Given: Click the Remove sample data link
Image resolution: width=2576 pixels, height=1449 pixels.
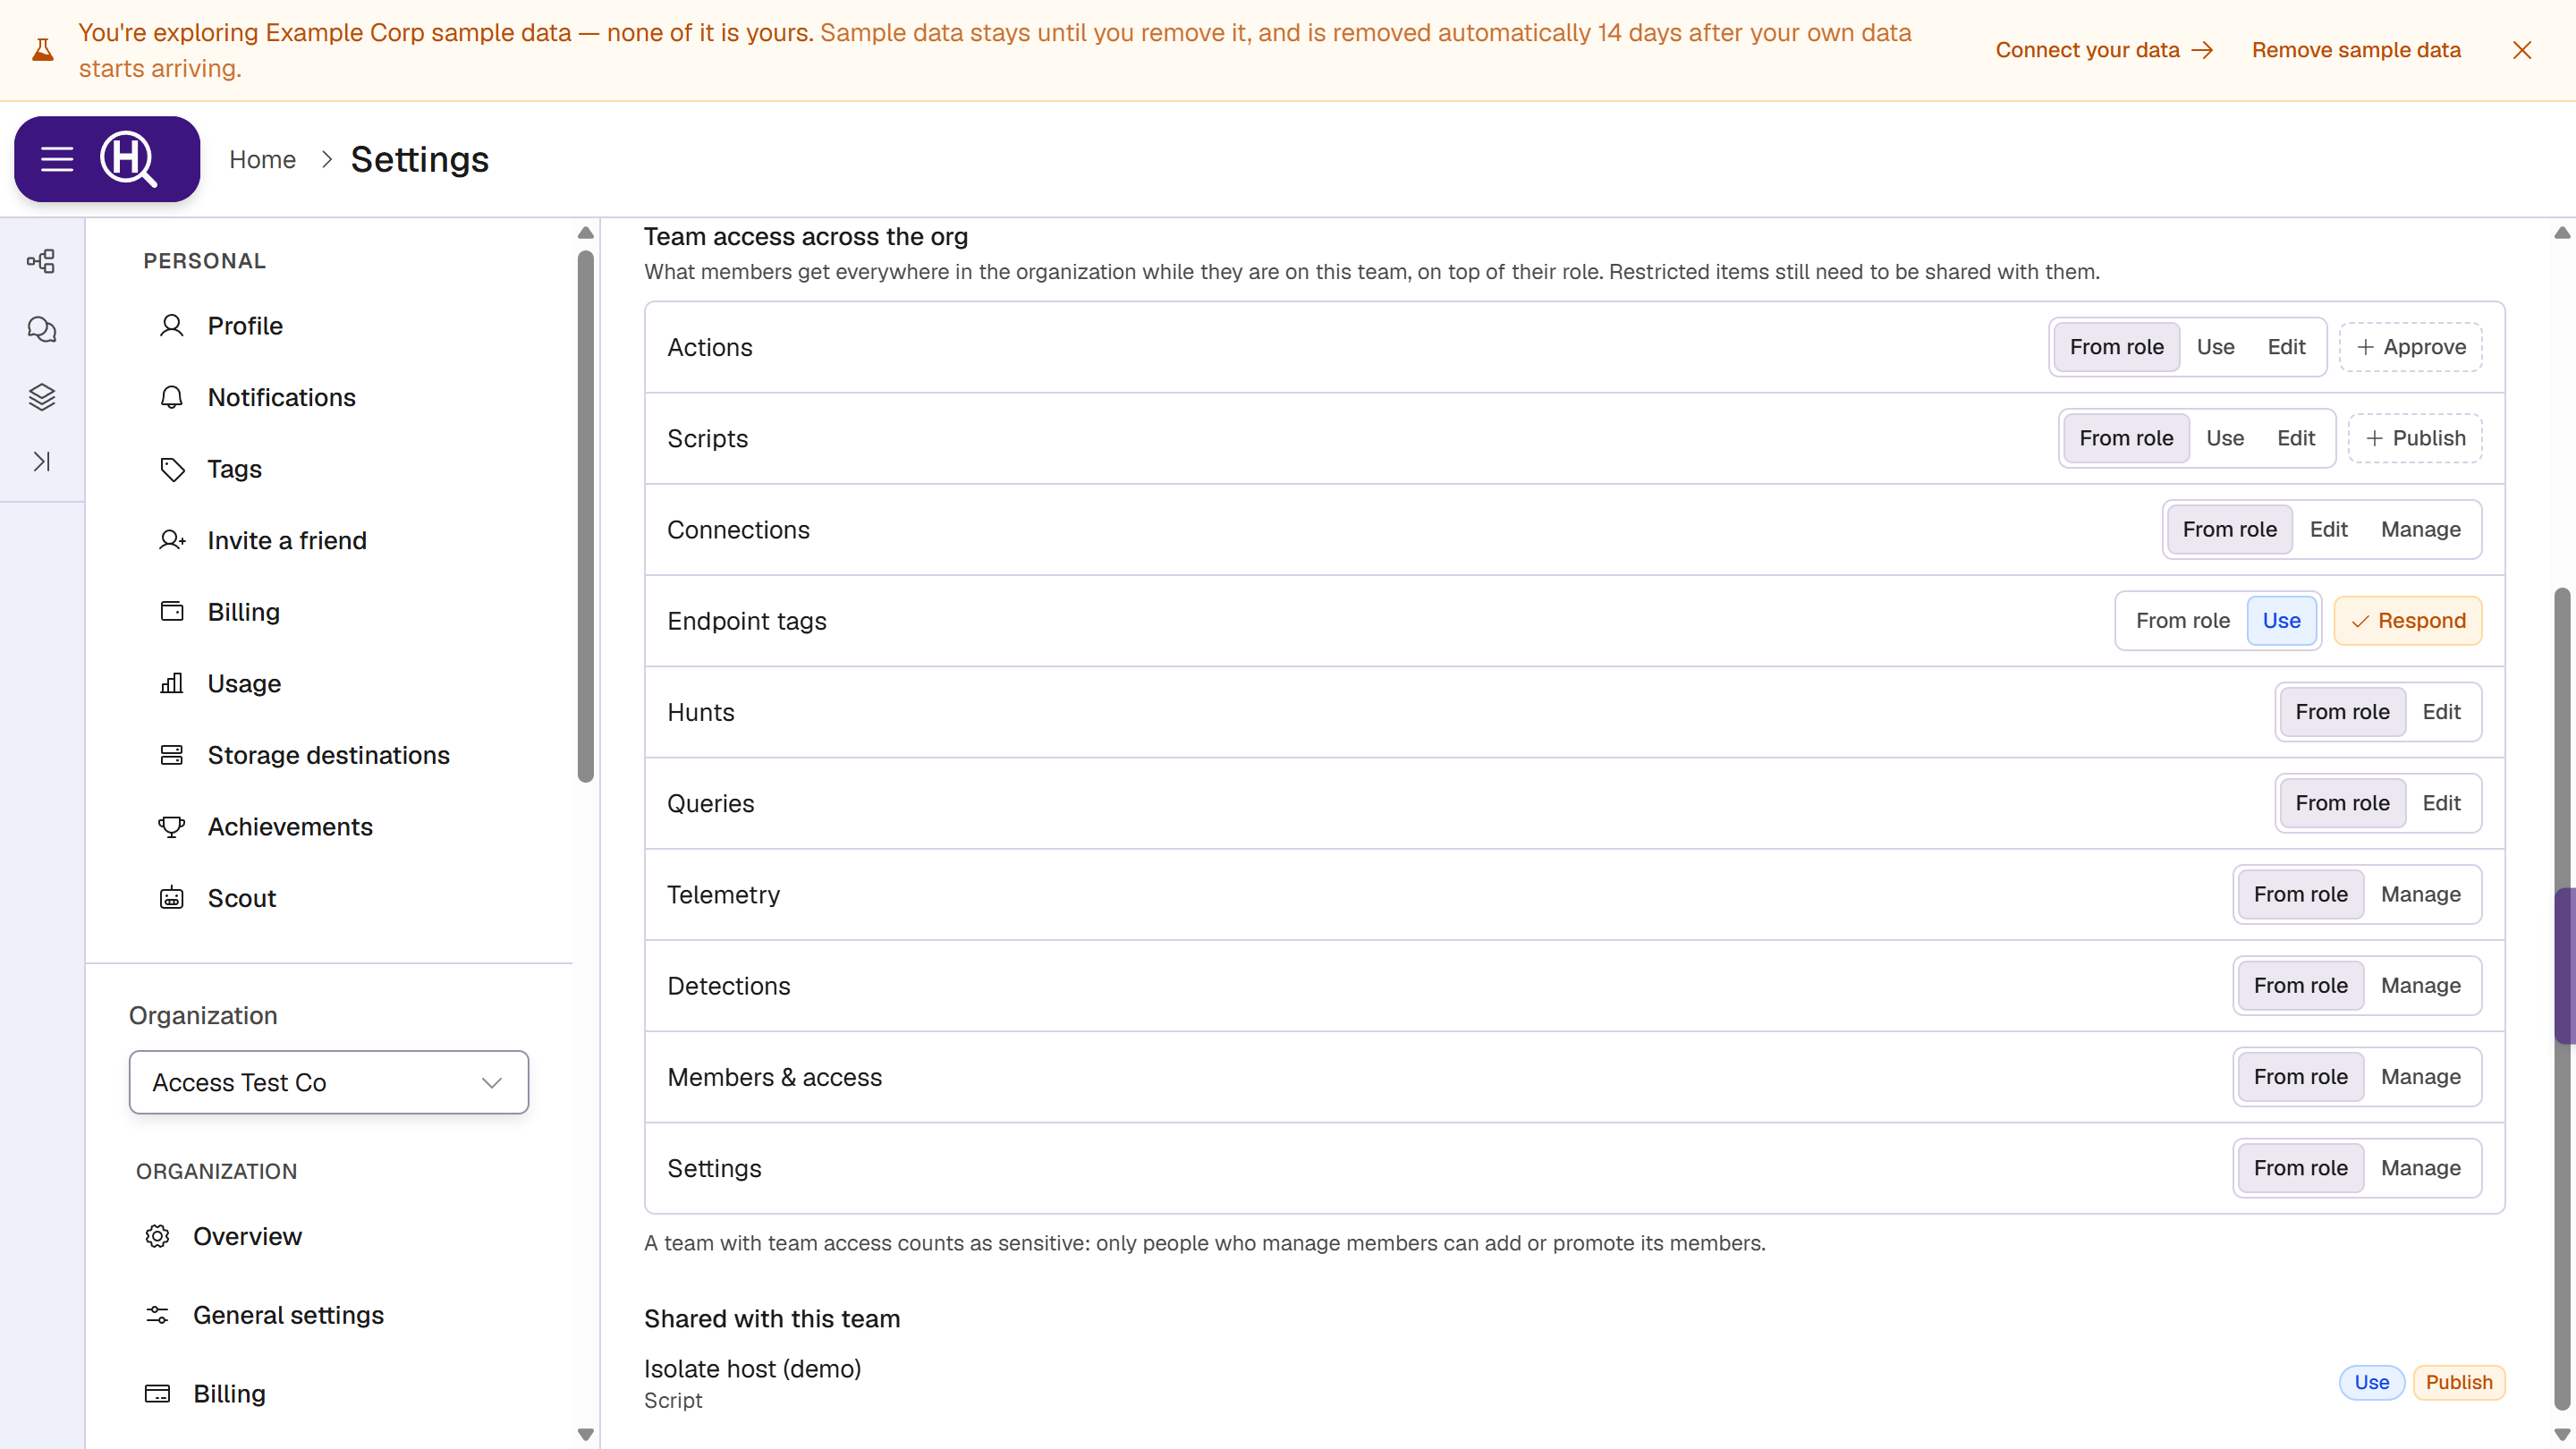Looking at the screenshot, I should [x=2356, y=50].
